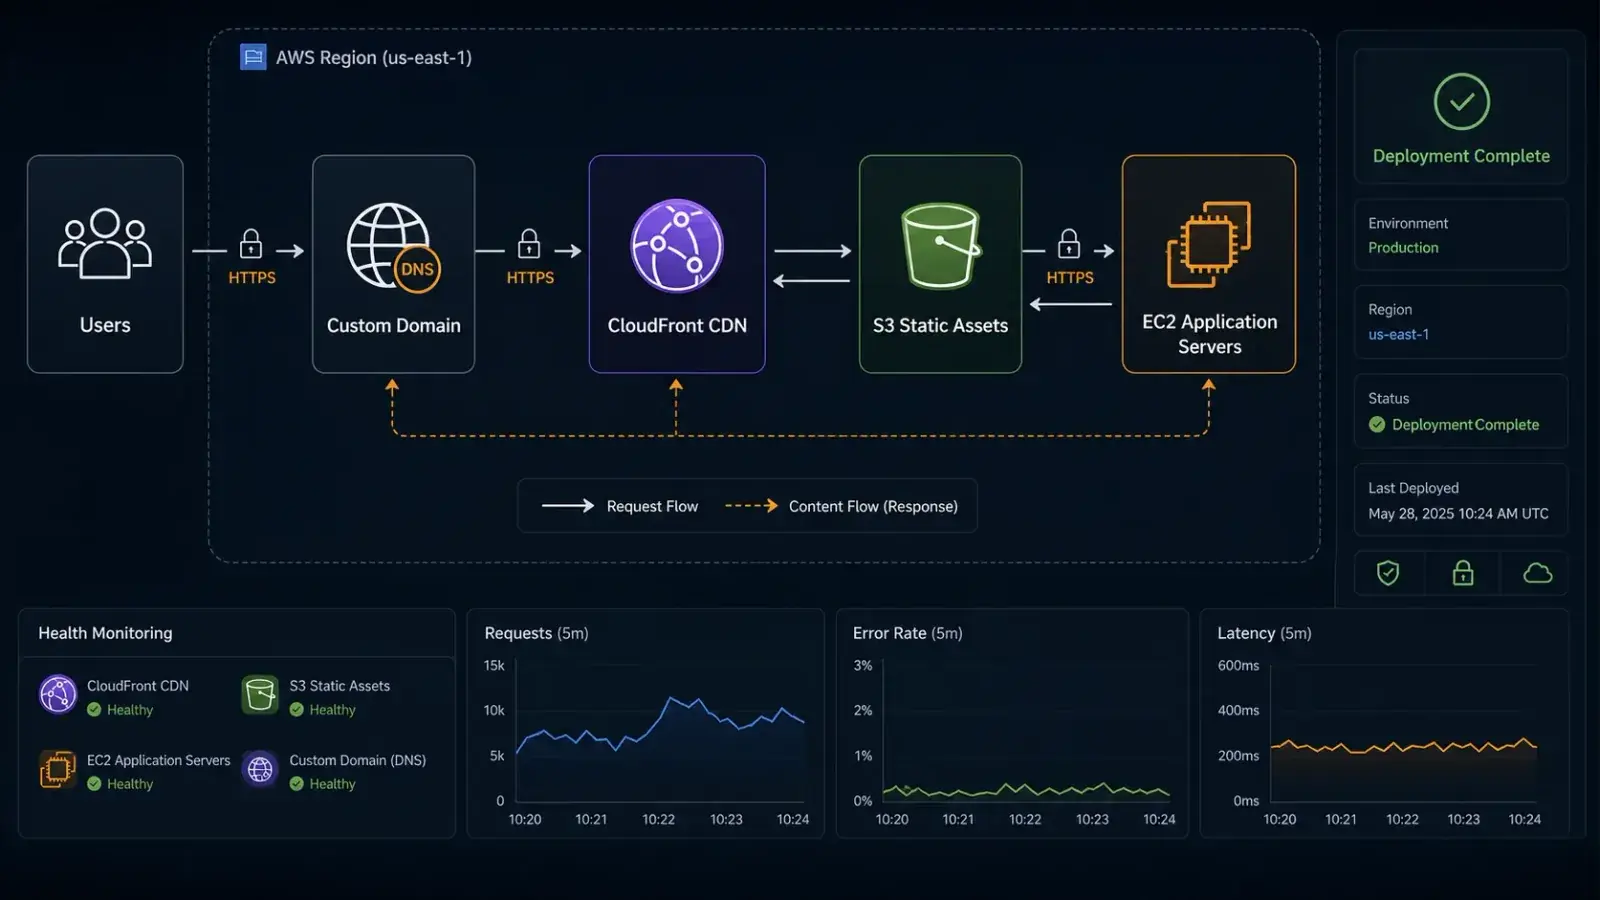Click the green check next to Status Deployment Complete
This screenshot has height=900, width=1600.
pyautogui.click(x=1377, y=425)
